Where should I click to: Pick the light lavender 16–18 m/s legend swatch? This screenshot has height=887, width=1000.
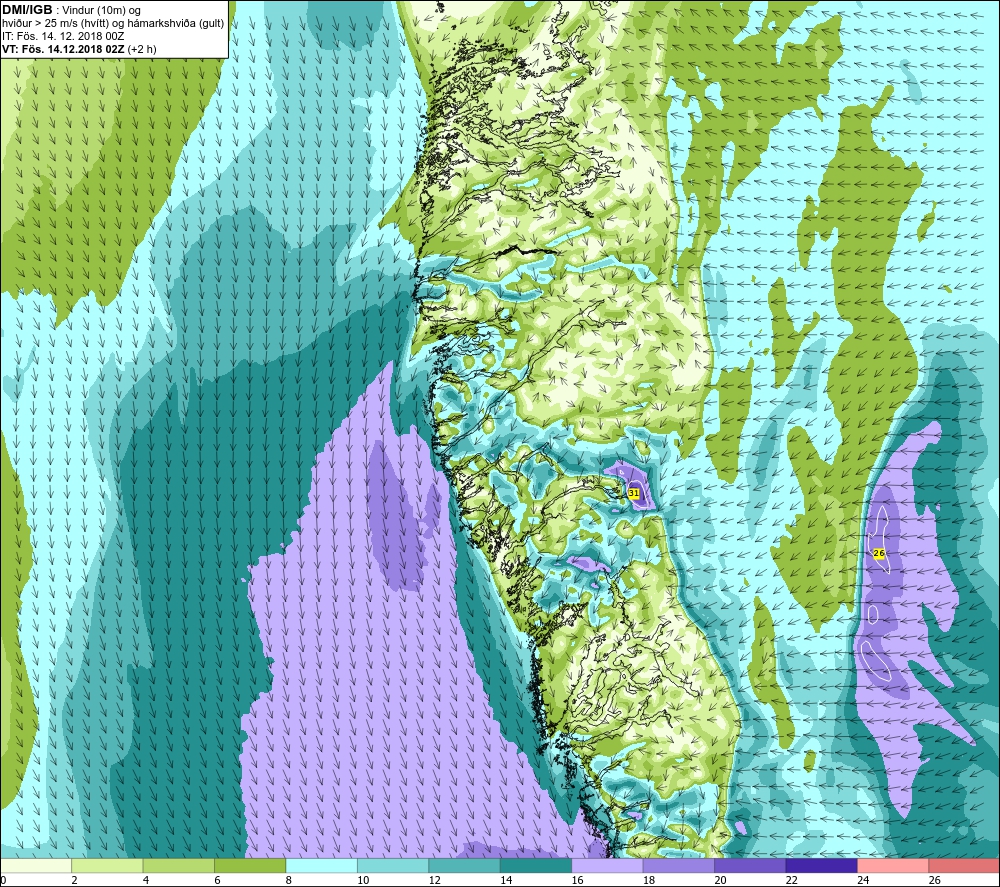coord(607,865)
